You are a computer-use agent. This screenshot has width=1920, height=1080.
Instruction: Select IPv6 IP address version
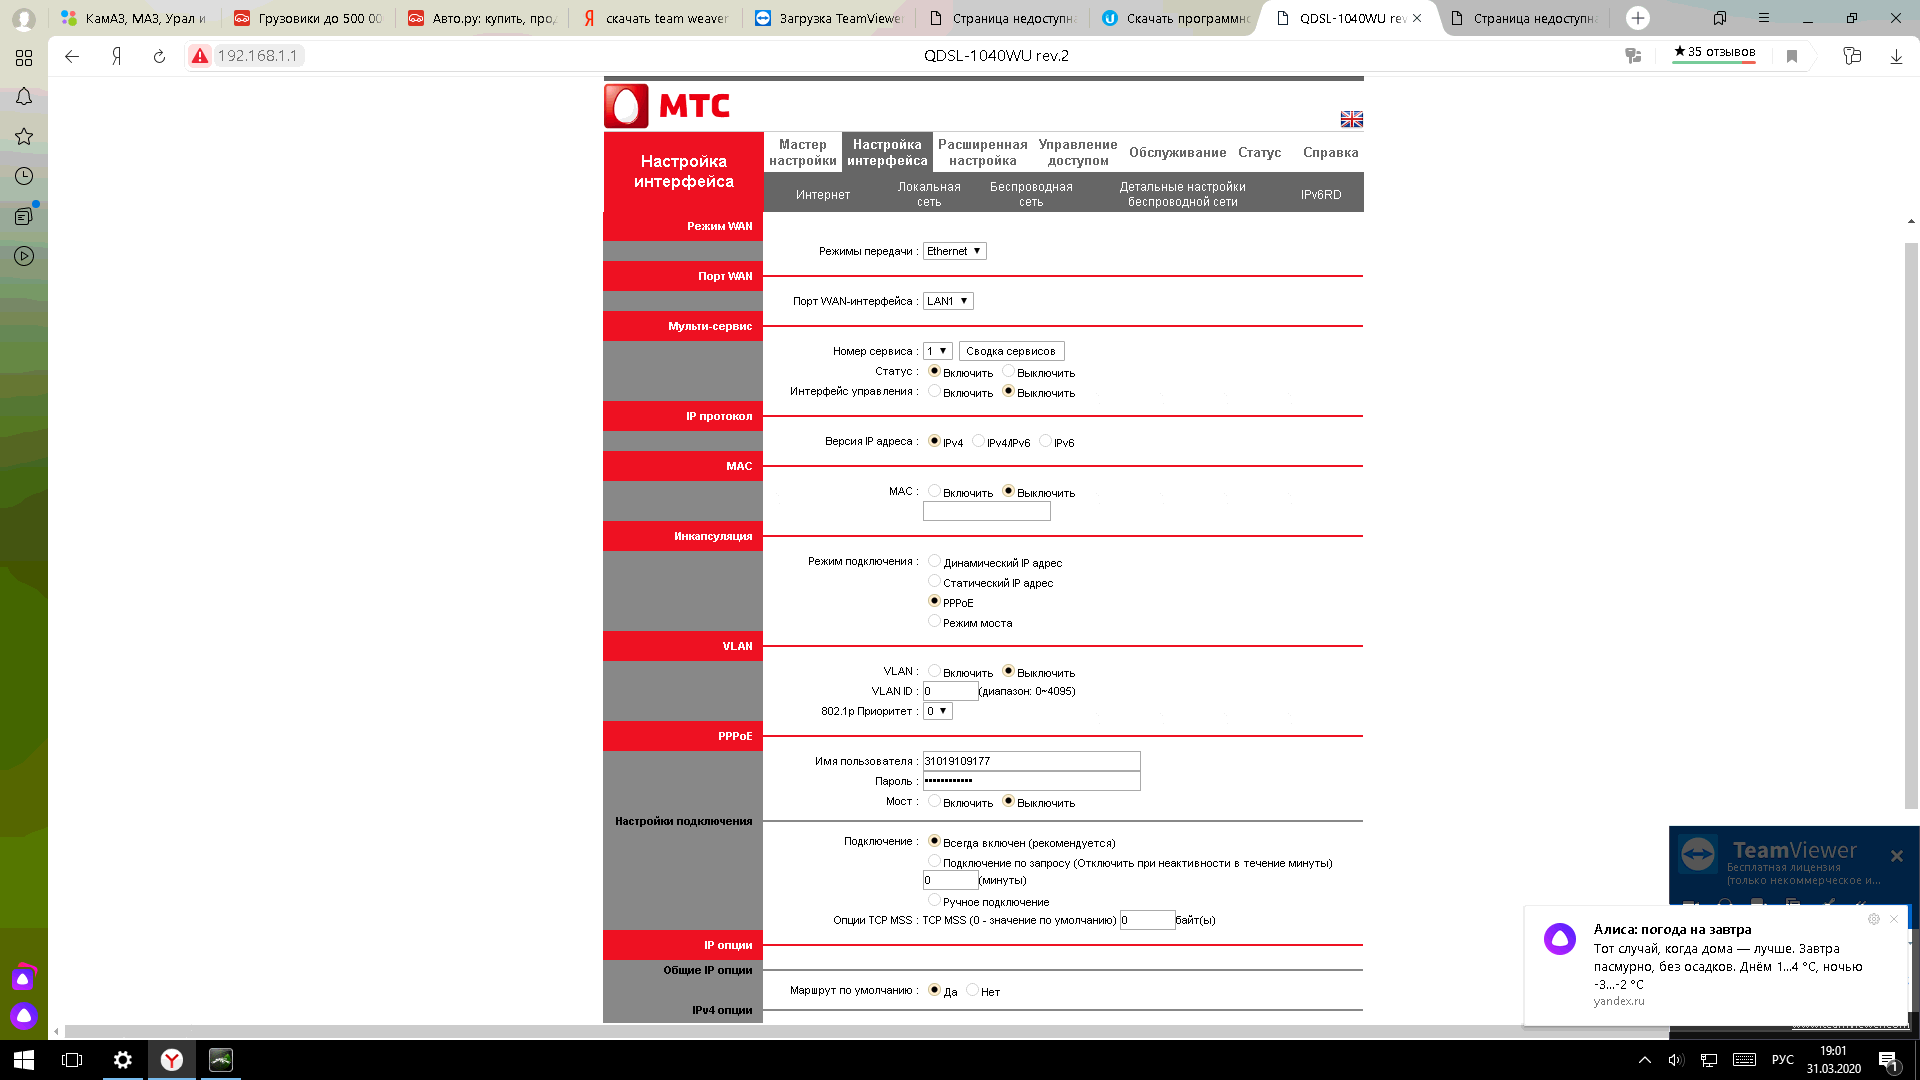pos(1045,441)
